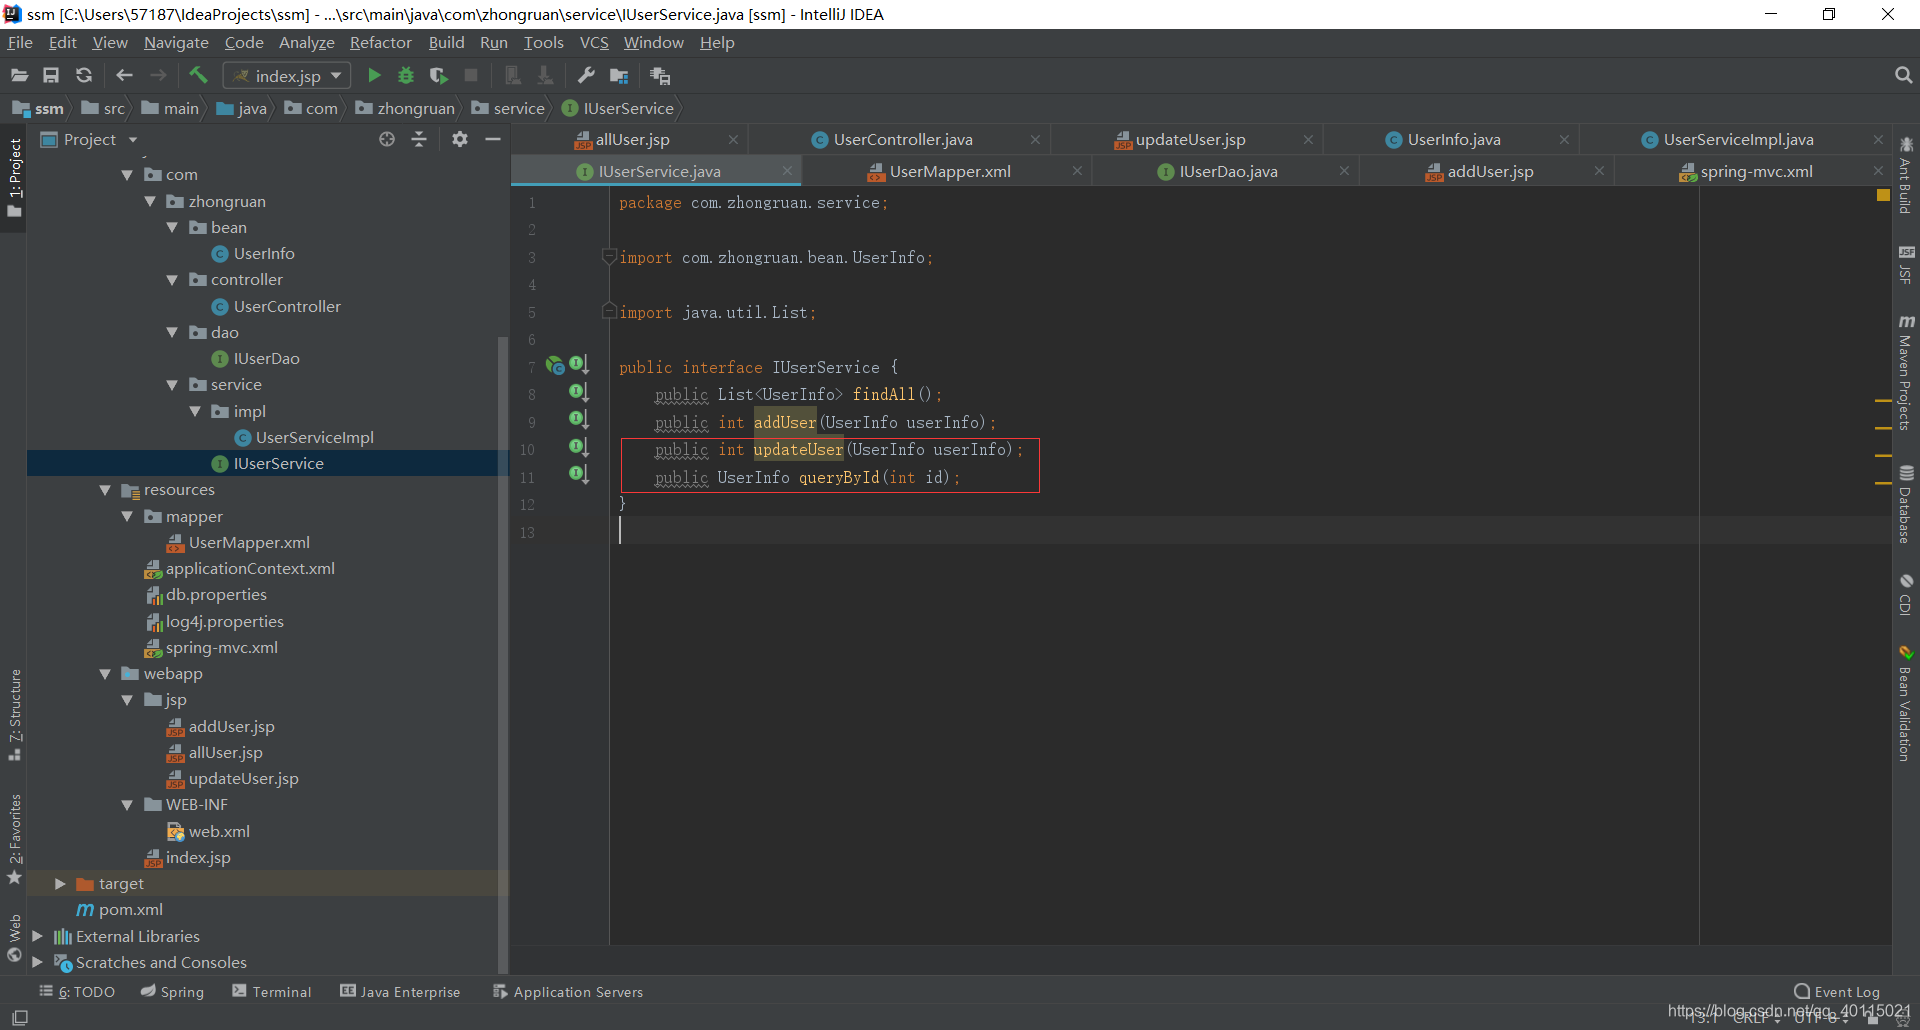Switch to the UserServiceImpl.java tab
The height and width of the screenshot is (1030, 1920).
click(1738, 140)
